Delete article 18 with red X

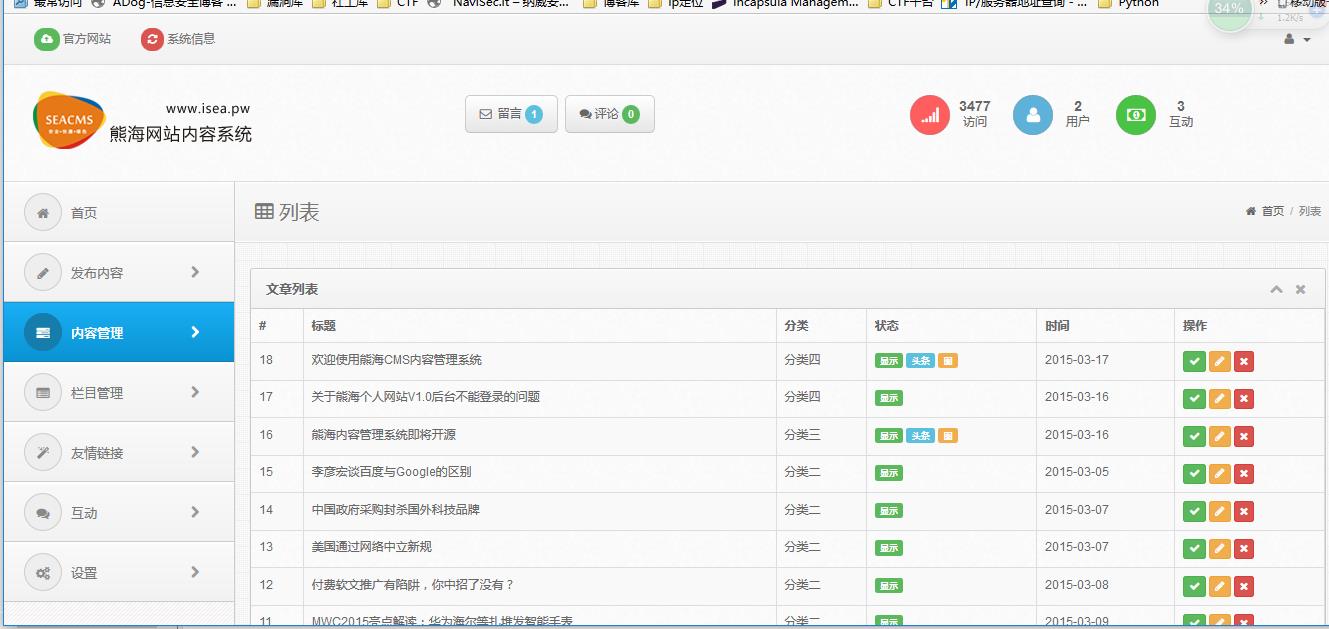tap(1244, 362)
